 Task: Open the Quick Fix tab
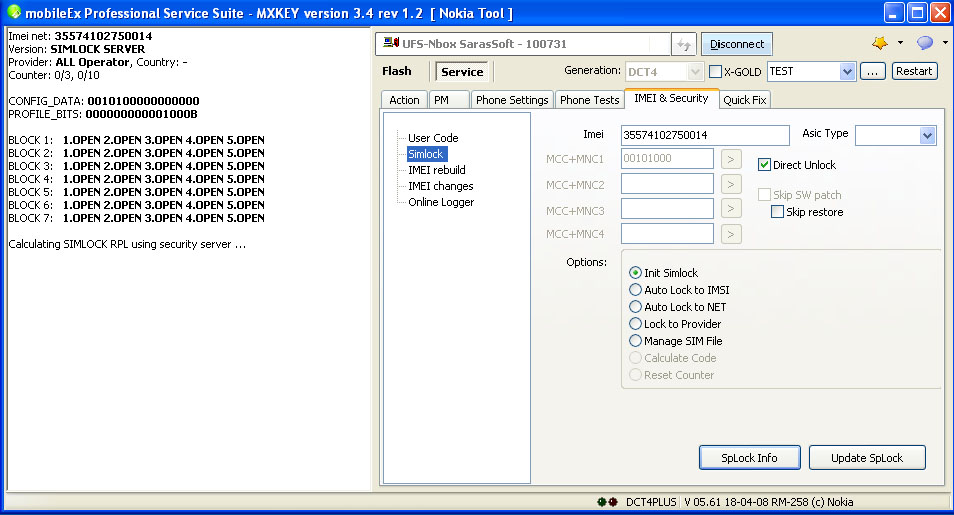point(745,100)
